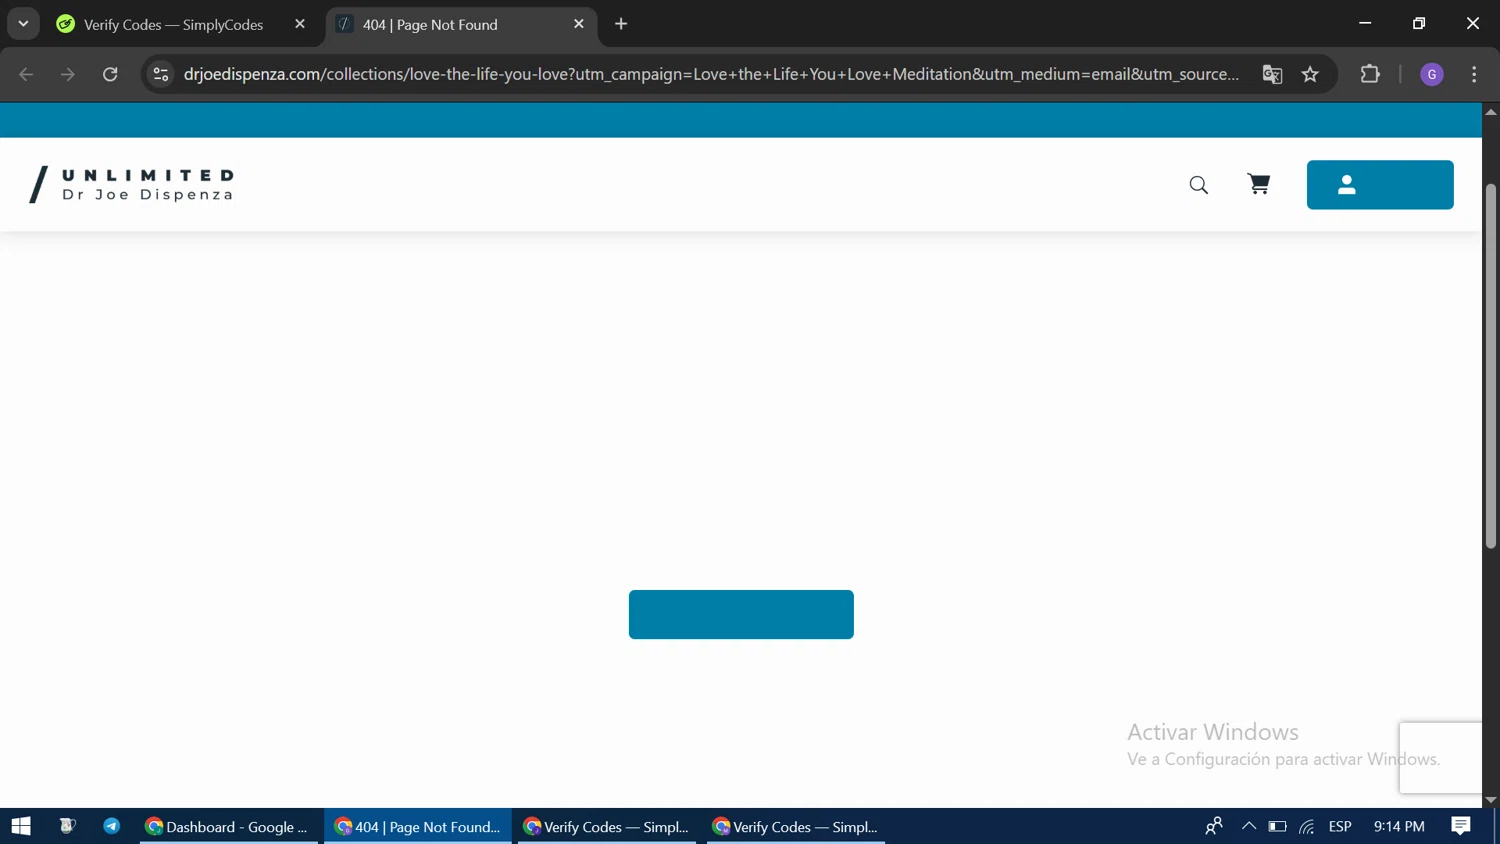Image resolution: width=1500 pixels, height=844 pixels.
Task: Open the Action Center notifications icon
Action: 1461,826
